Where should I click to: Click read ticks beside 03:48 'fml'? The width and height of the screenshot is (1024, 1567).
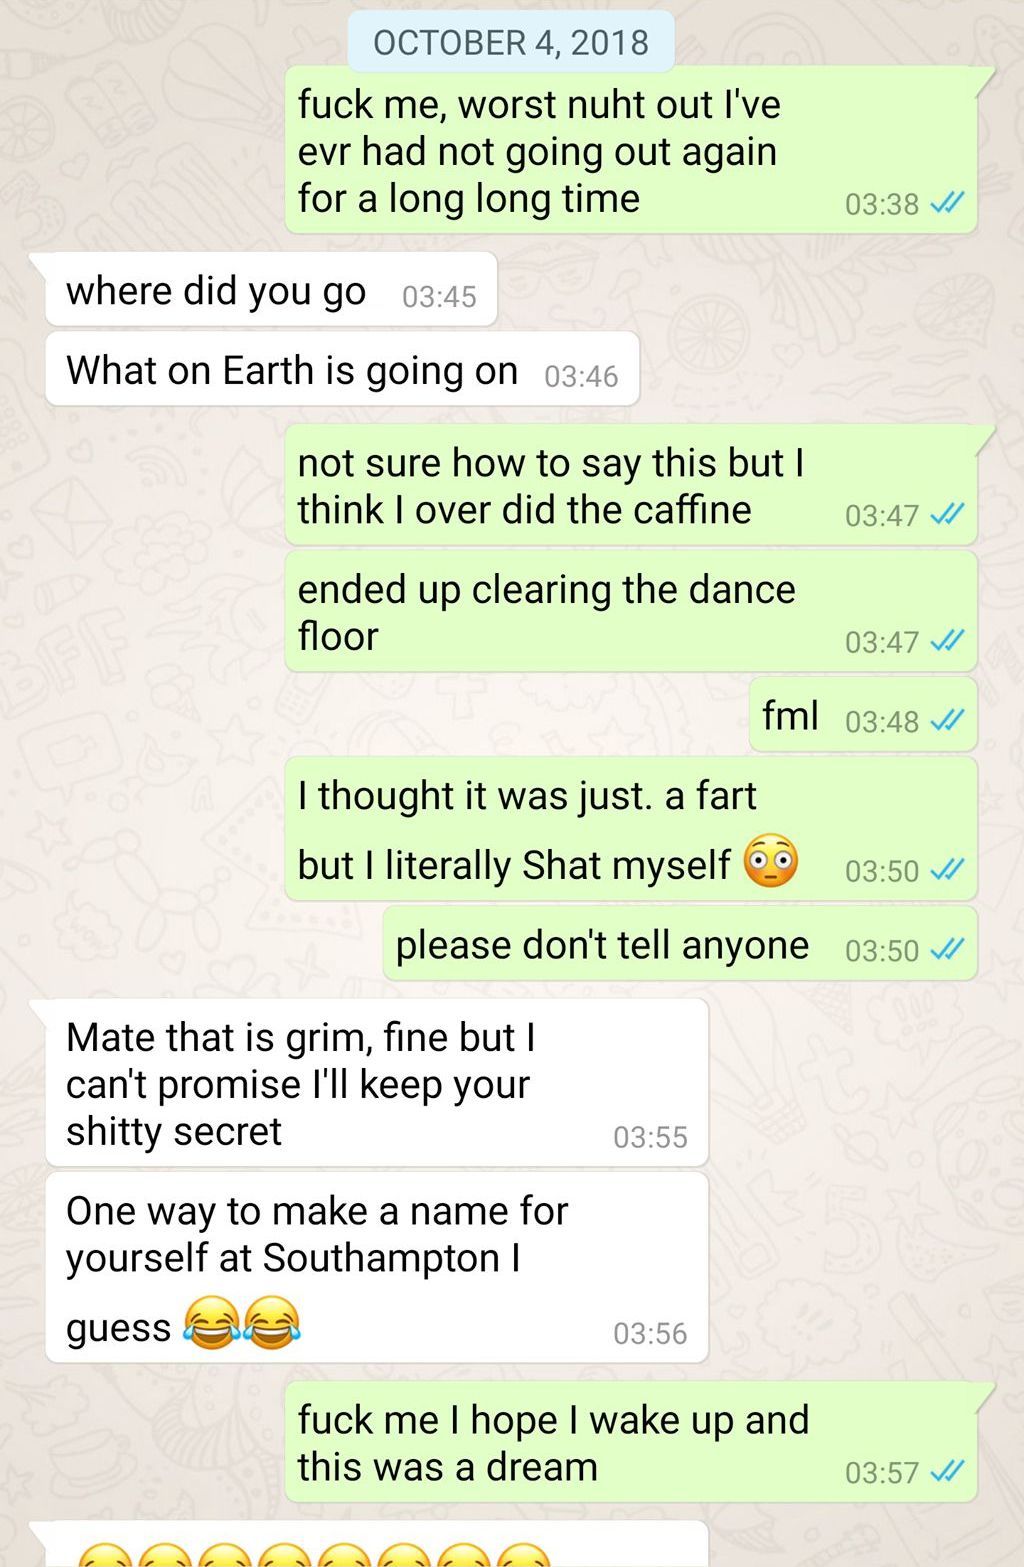click(946, 721)
